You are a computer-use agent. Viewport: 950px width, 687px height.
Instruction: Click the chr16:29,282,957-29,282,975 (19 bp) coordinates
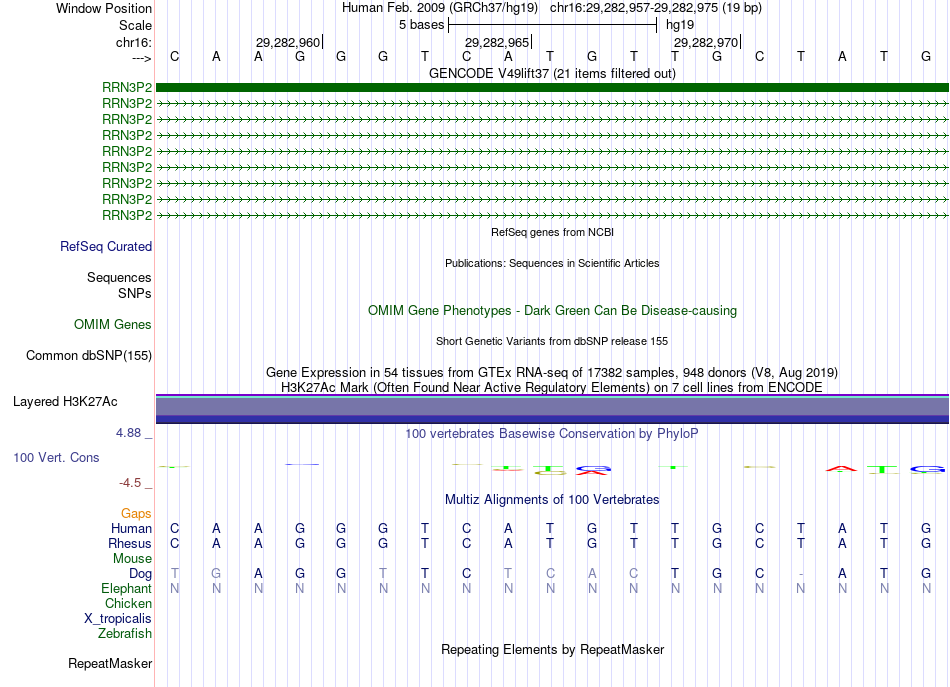656,8
